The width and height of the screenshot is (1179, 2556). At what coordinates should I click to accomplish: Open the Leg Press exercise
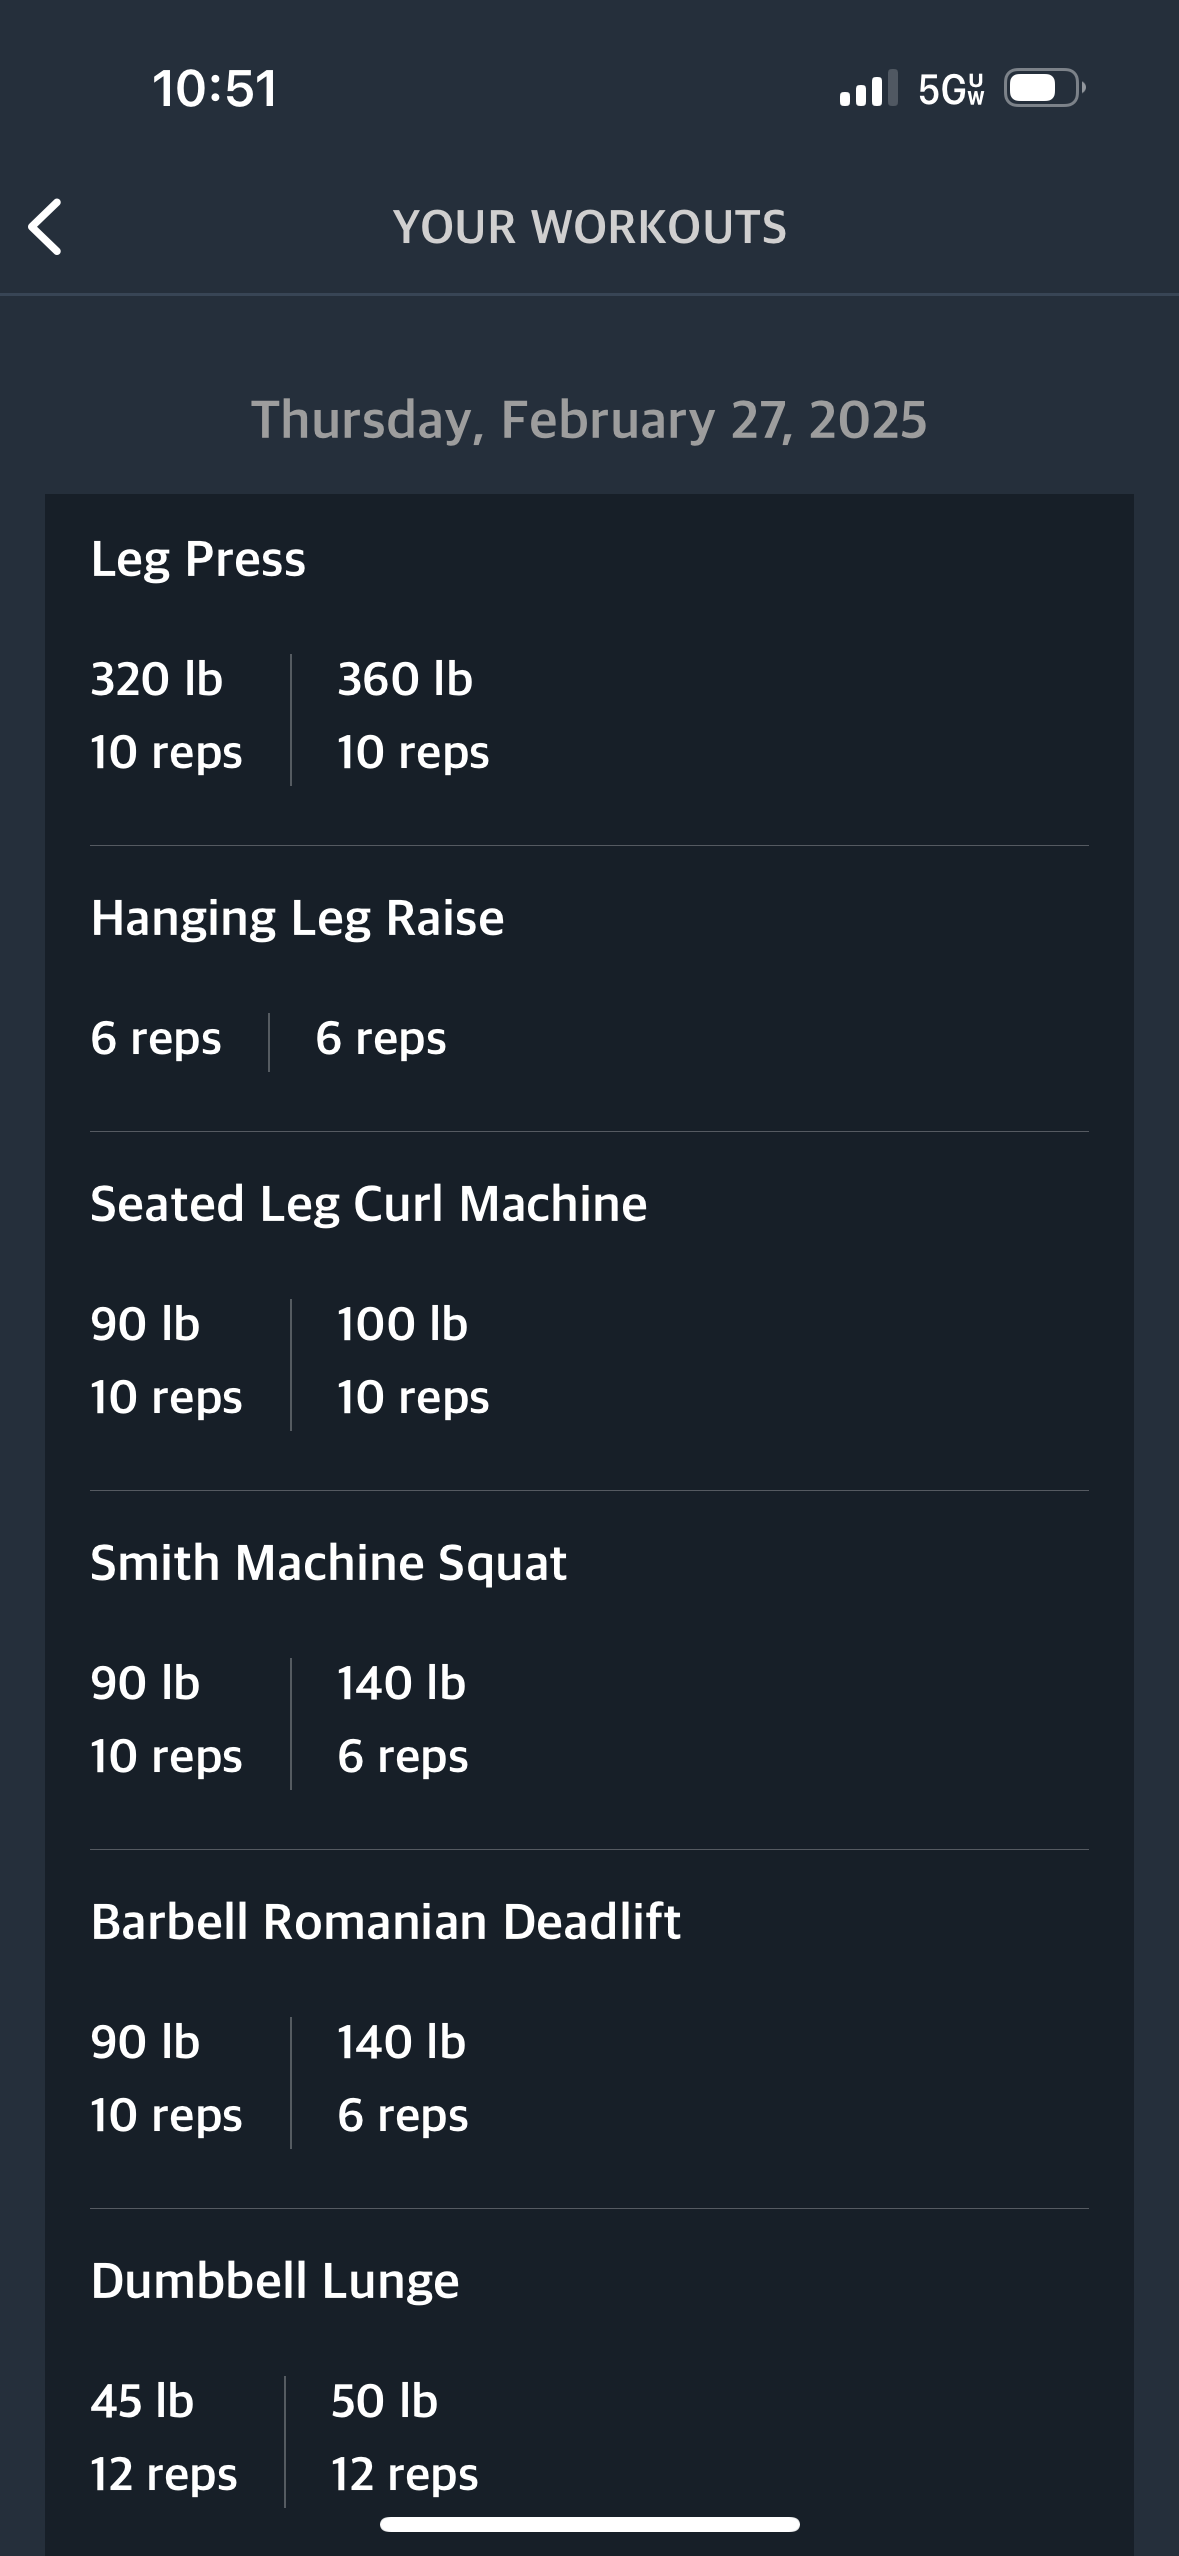(x=198, y=559)
